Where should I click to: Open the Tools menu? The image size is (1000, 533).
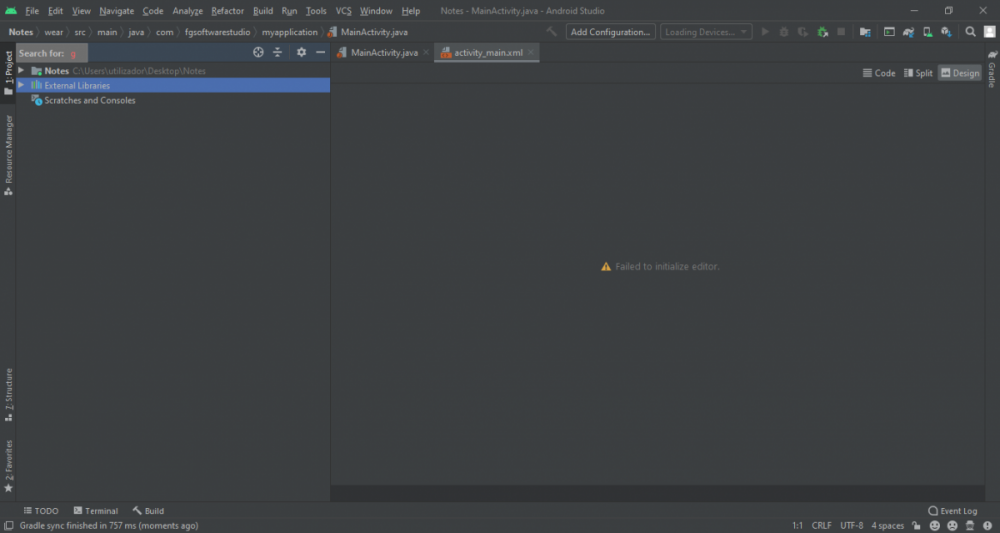click(x=316, y=11)
